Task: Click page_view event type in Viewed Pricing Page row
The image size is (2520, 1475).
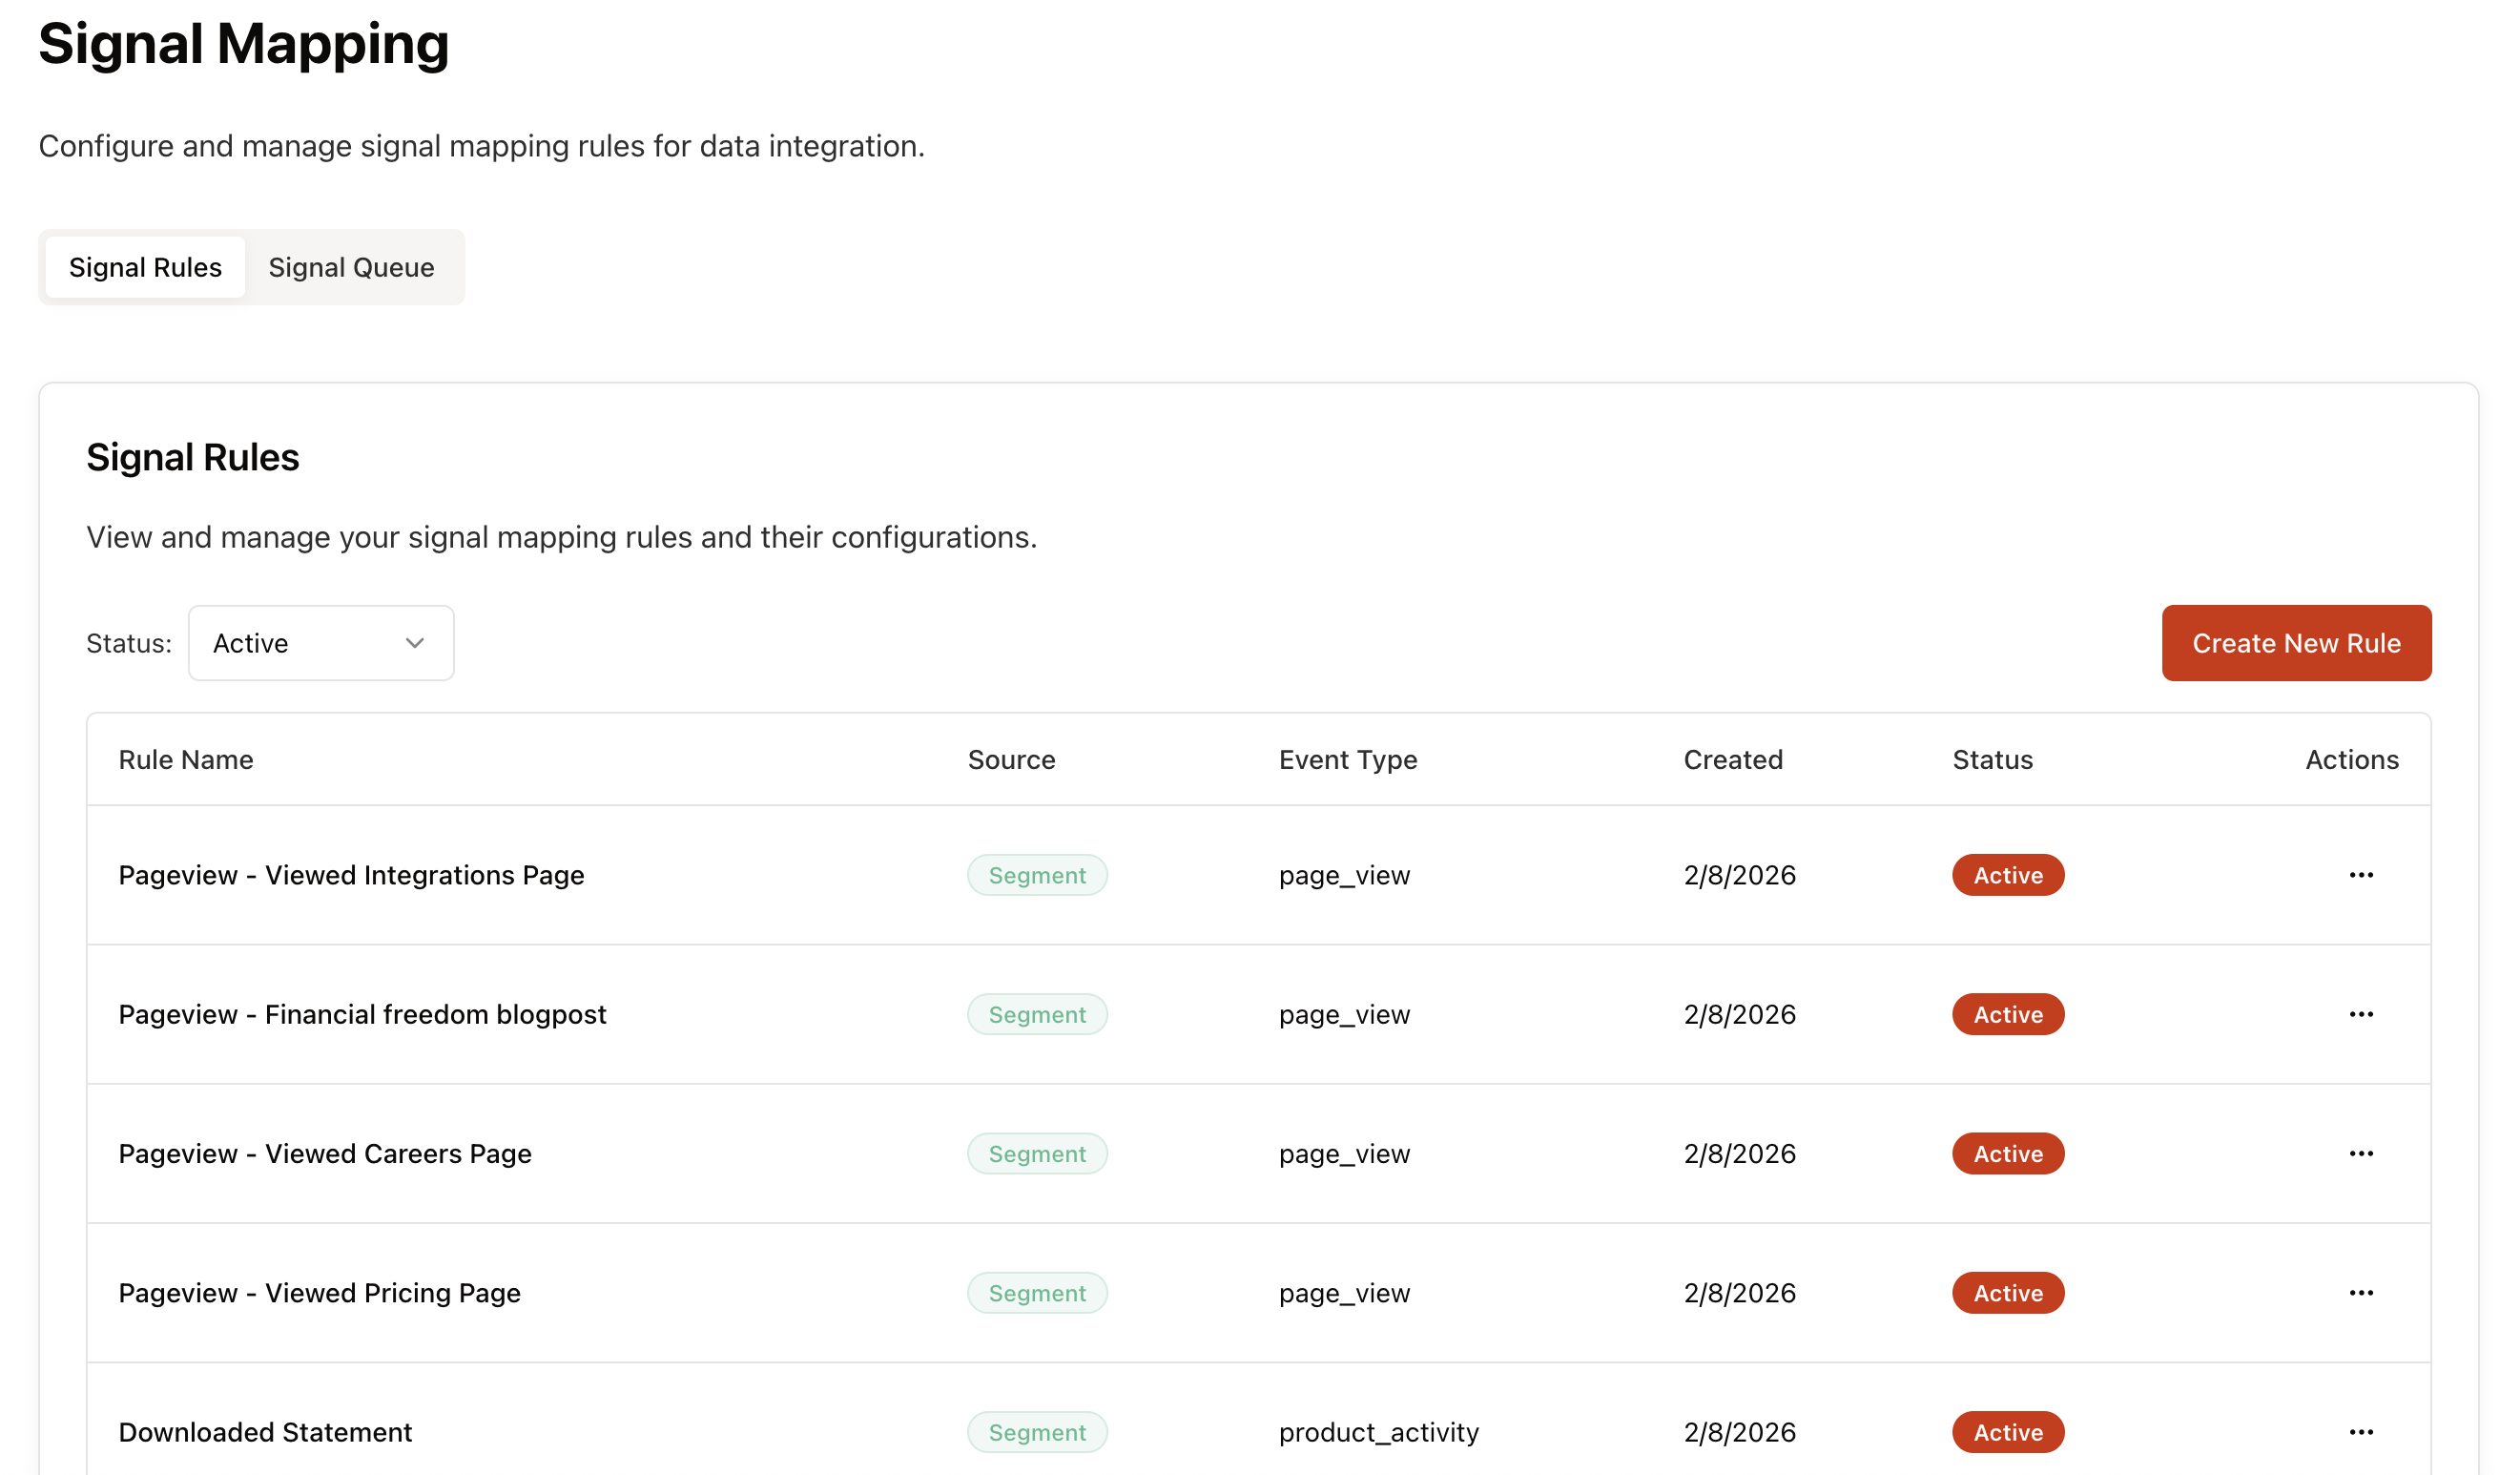Action: pos(1344,1293)
